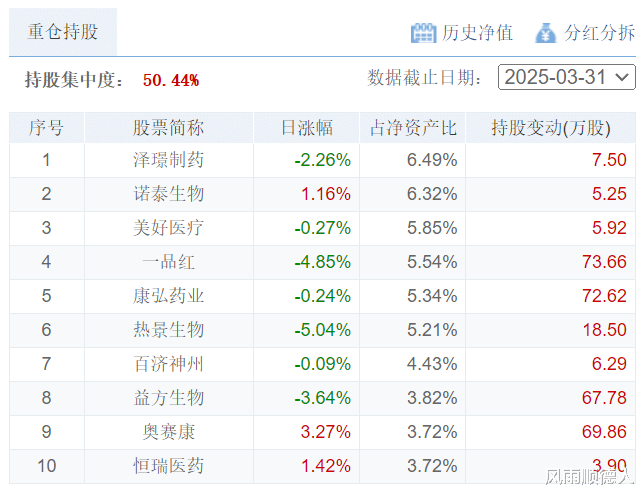
Task: Click the 6.49% net asset ratio
Action: point(432,160)
